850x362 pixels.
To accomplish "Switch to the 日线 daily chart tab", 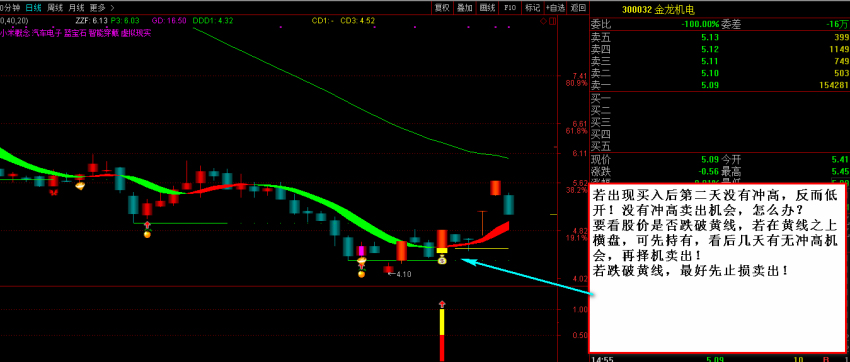I will click(x=34, y=8).
